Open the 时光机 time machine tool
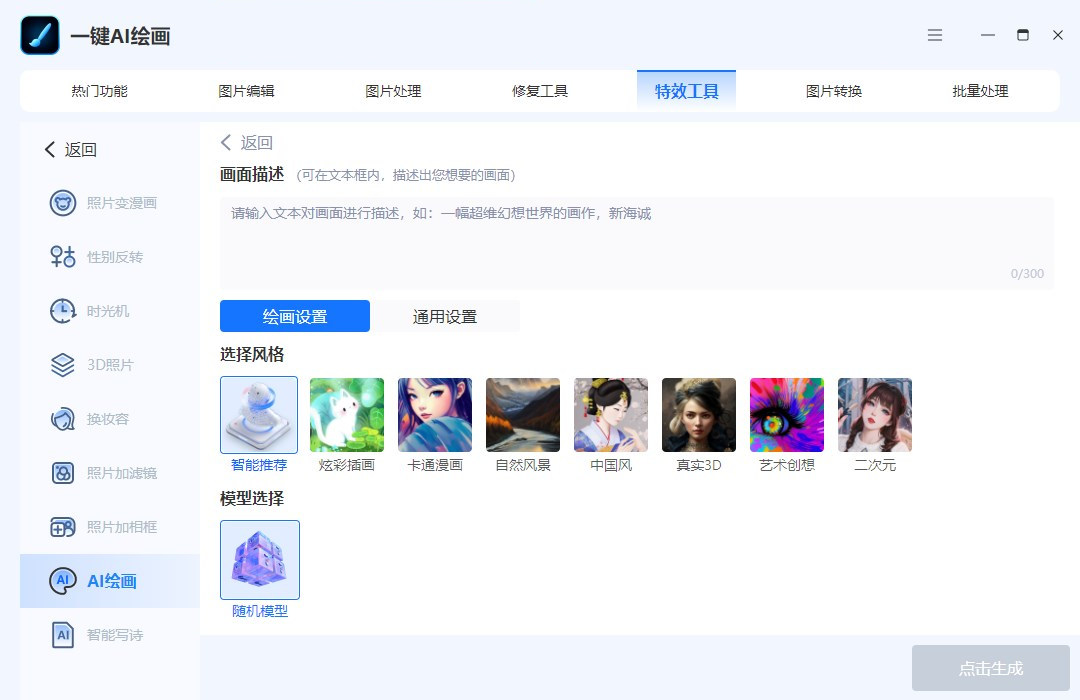 pyautogui.click(x=105, y=311)
